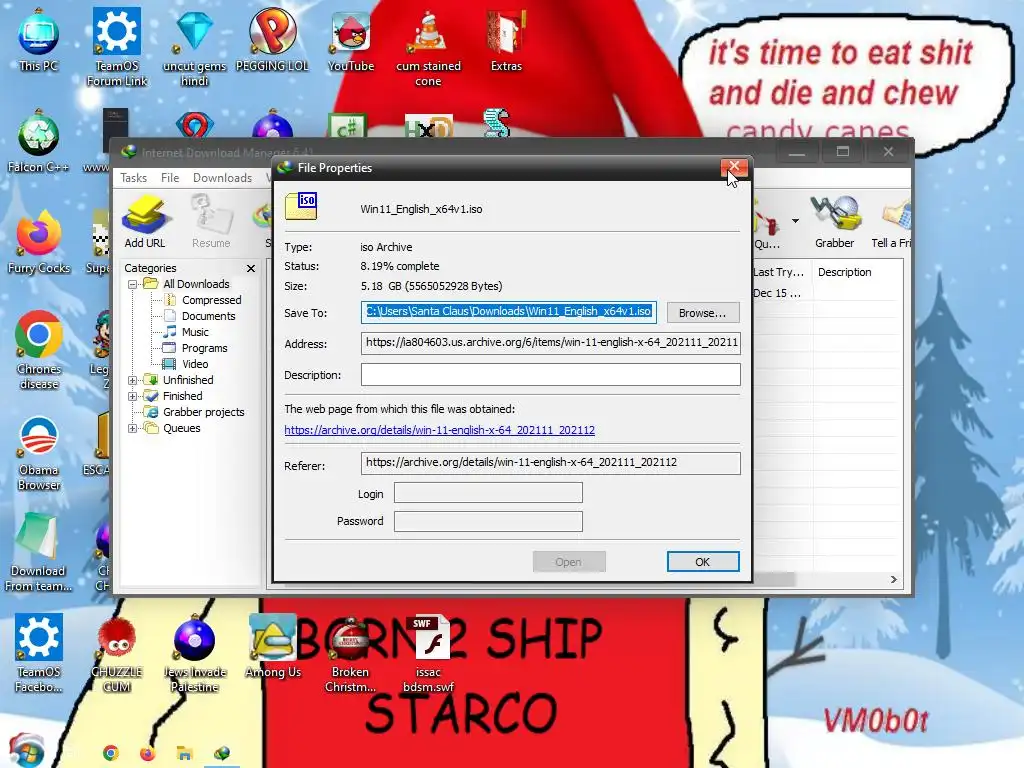Click the 'Dec 15 ...' Last Try cell
The width and height of the screenshot is (1024, 768).
777,293
